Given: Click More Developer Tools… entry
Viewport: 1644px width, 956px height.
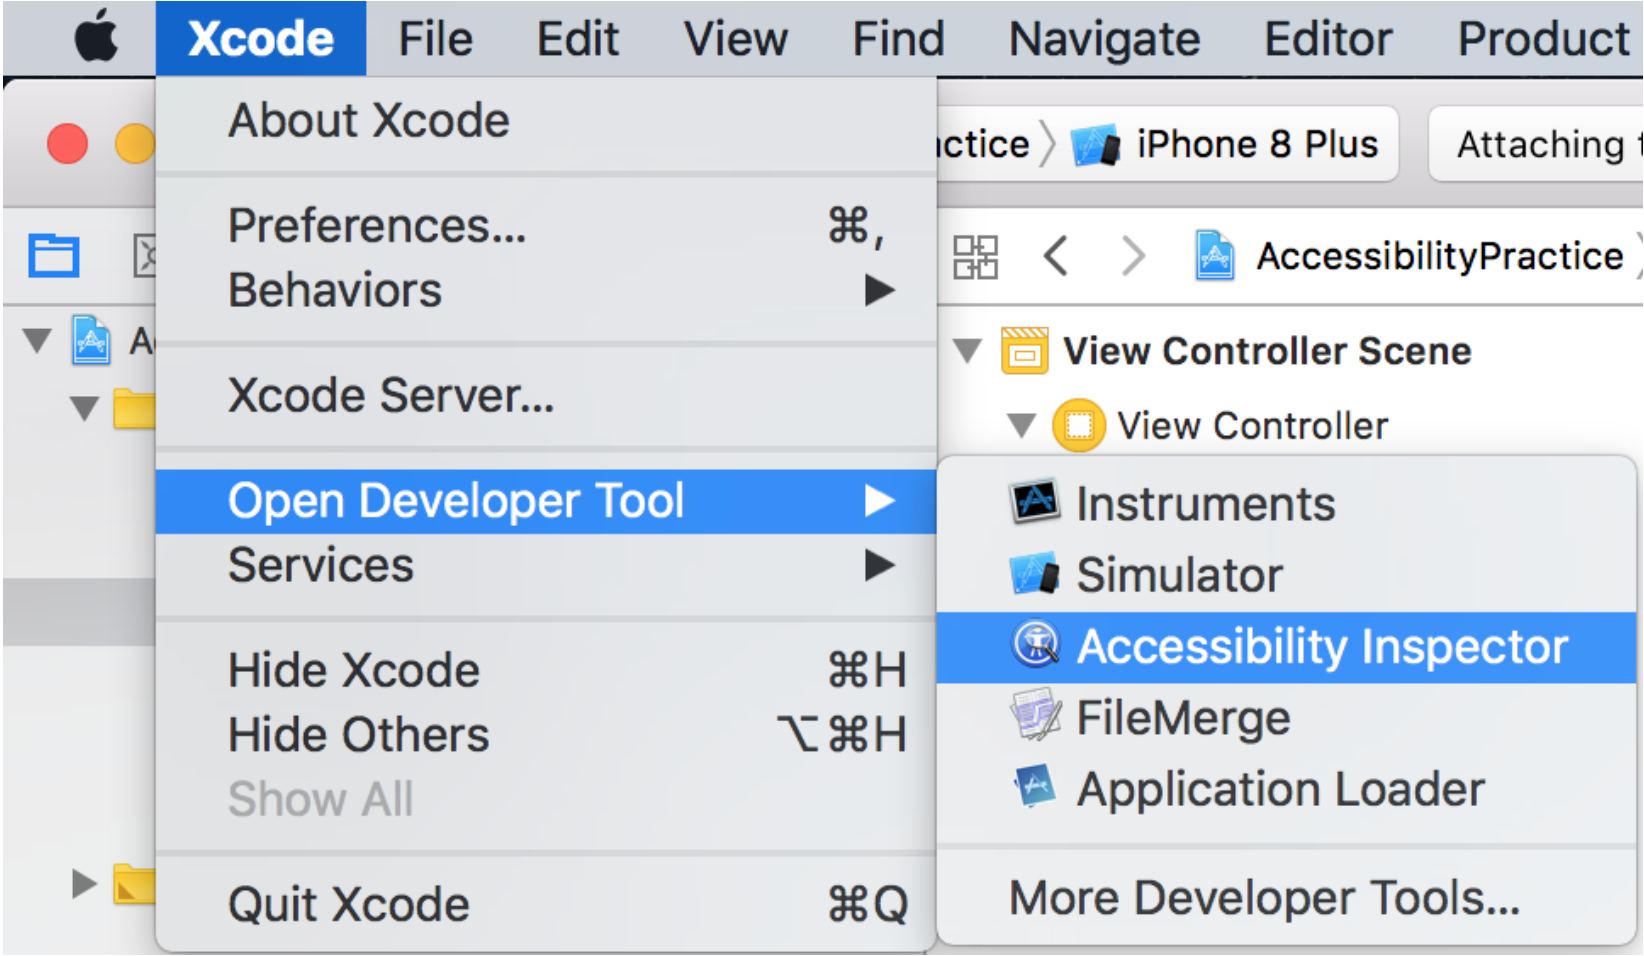Looking at the screenshot, I should click(1264, 898).
